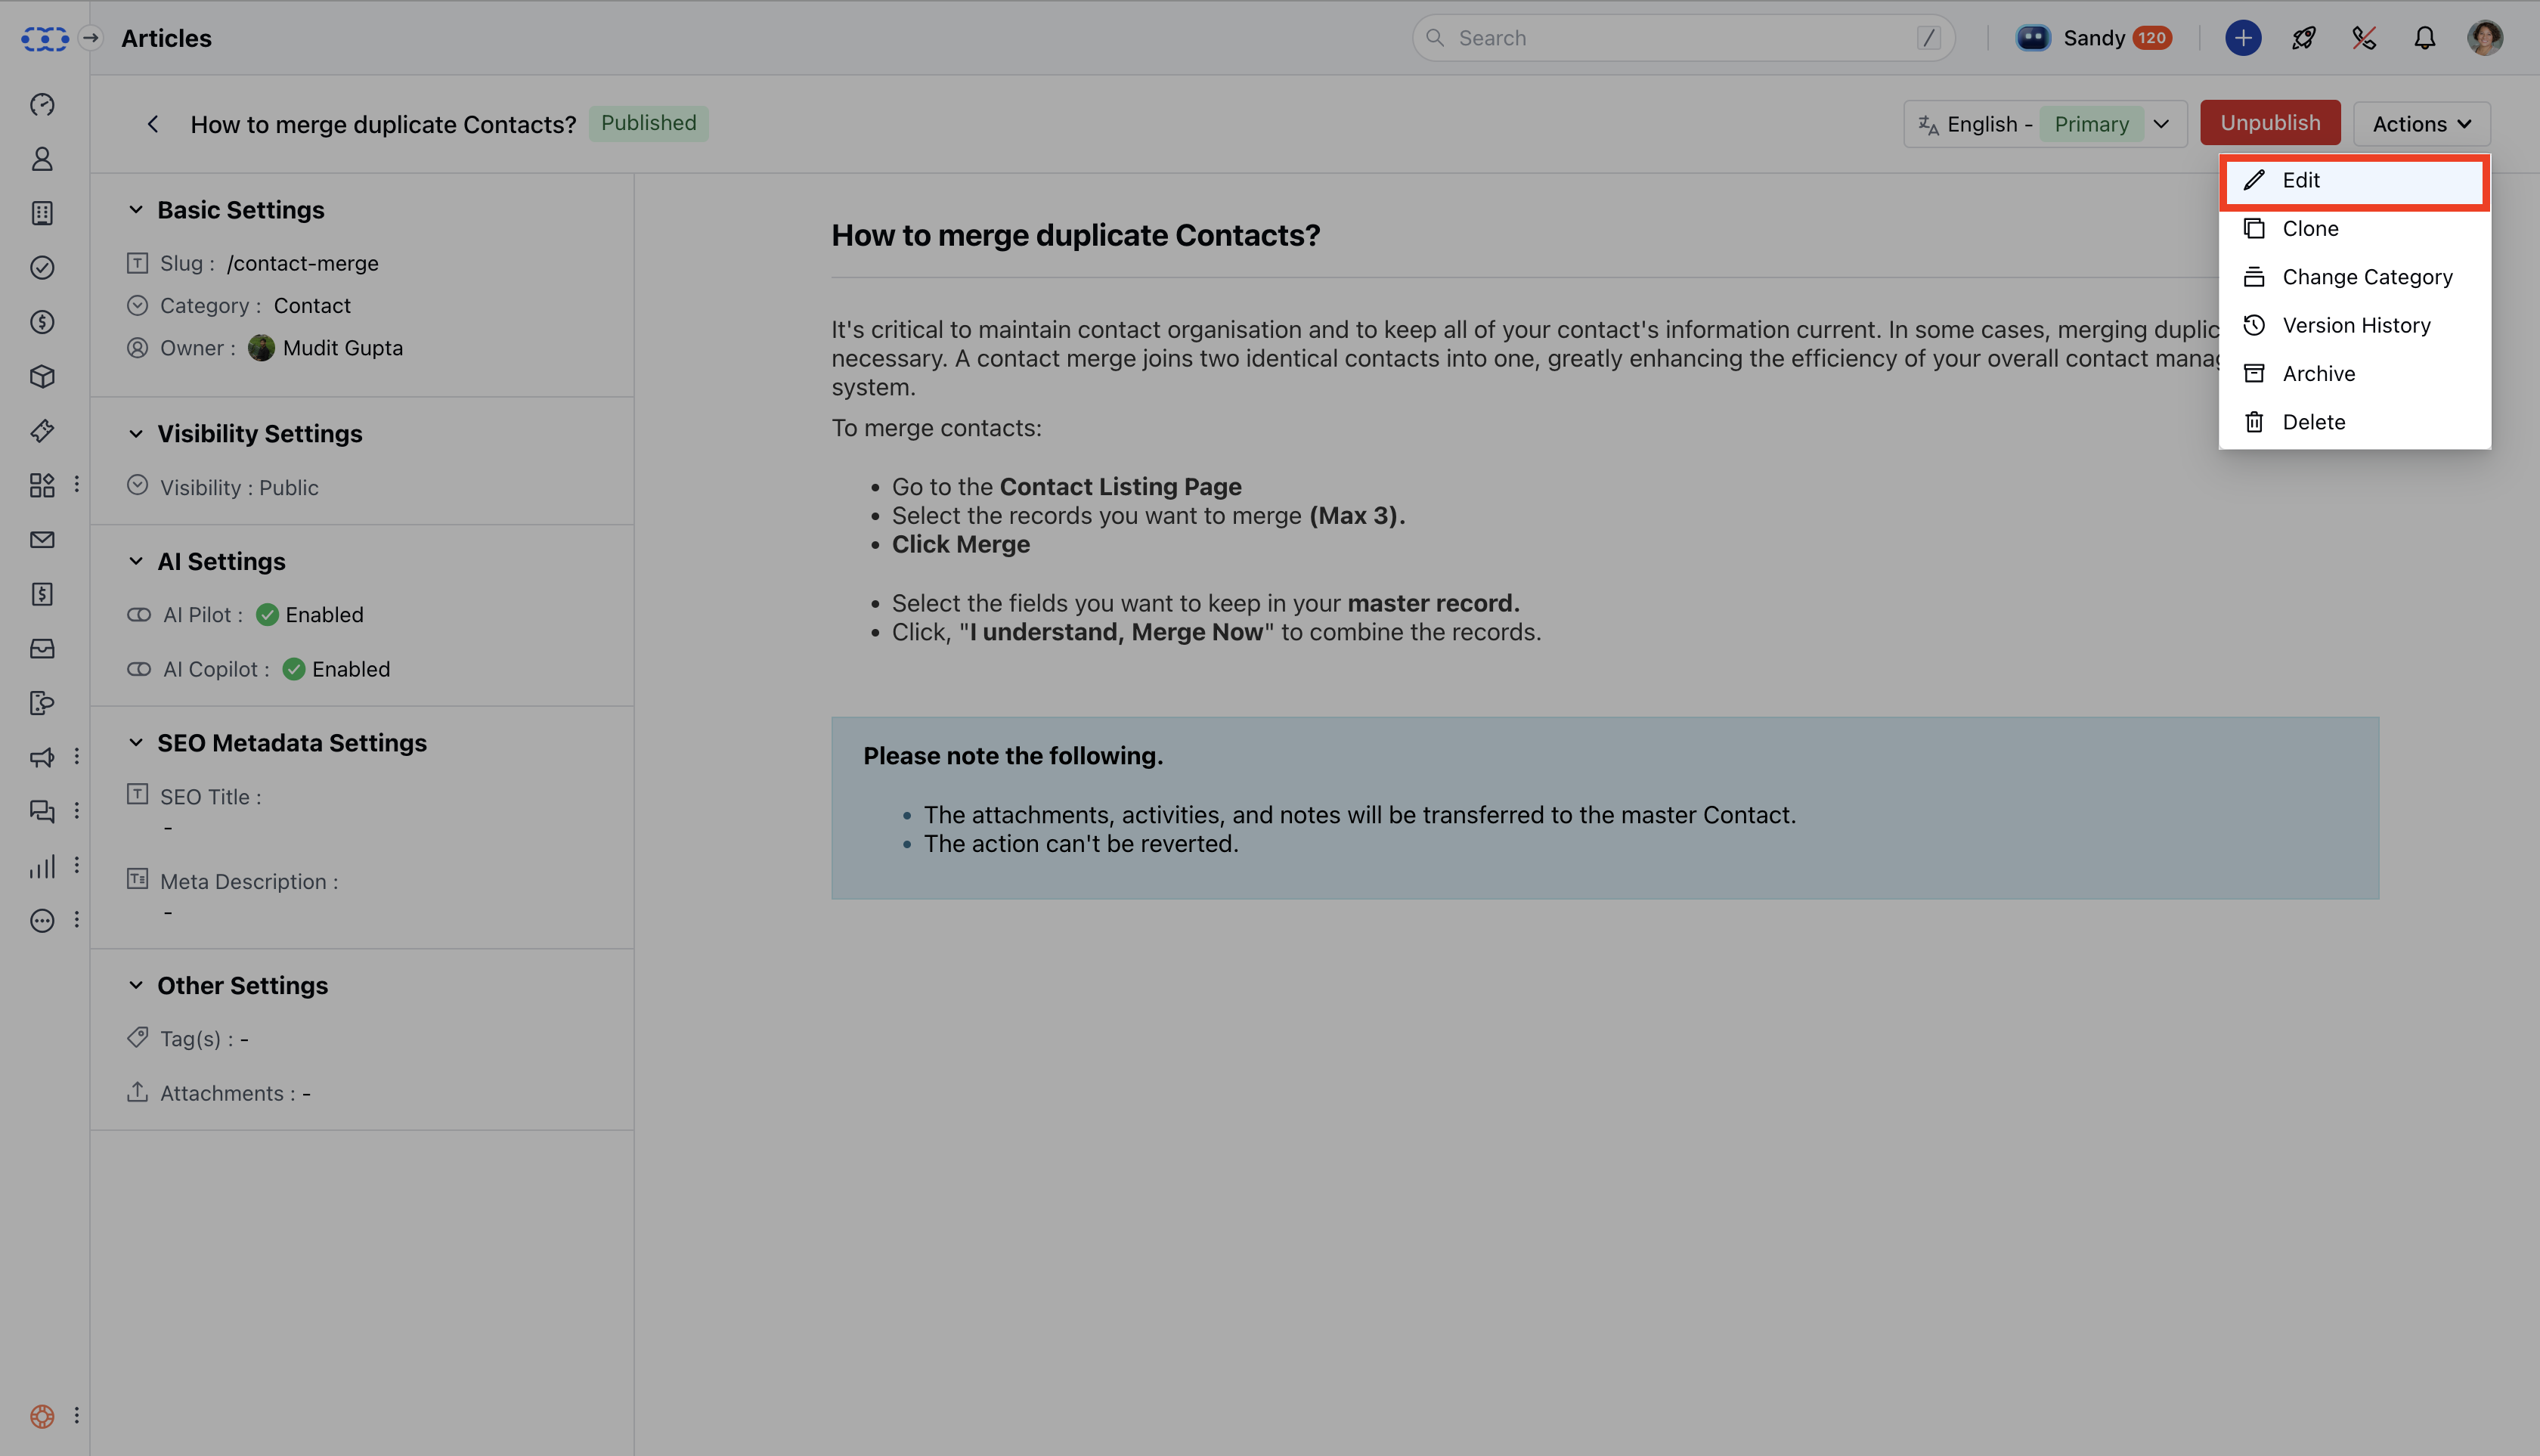Click the notifications bell icon
2540x1456 pixels.
click(x=2424, y=38)
